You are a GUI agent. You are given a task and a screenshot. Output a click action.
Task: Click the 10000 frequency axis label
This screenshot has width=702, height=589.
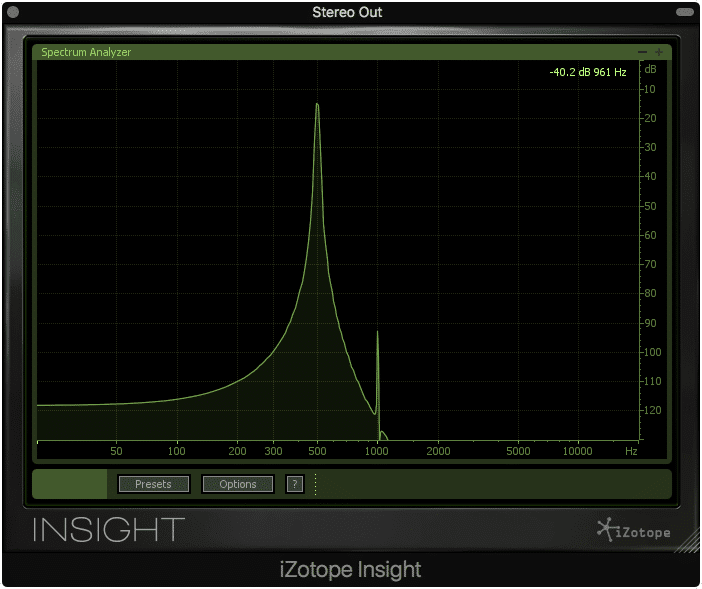point(577,451)
